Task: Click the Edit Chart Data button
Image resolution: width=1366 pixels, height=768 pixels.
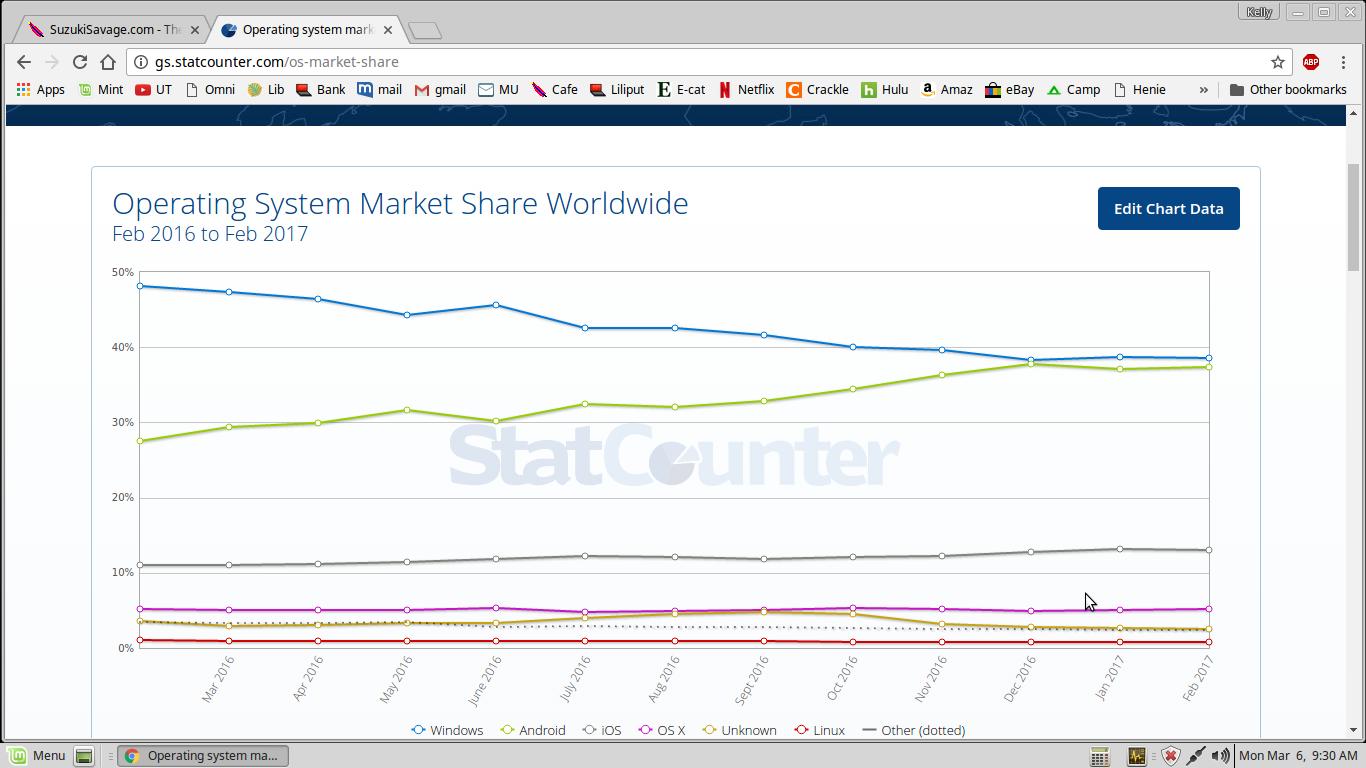Action: point(1168,209)
